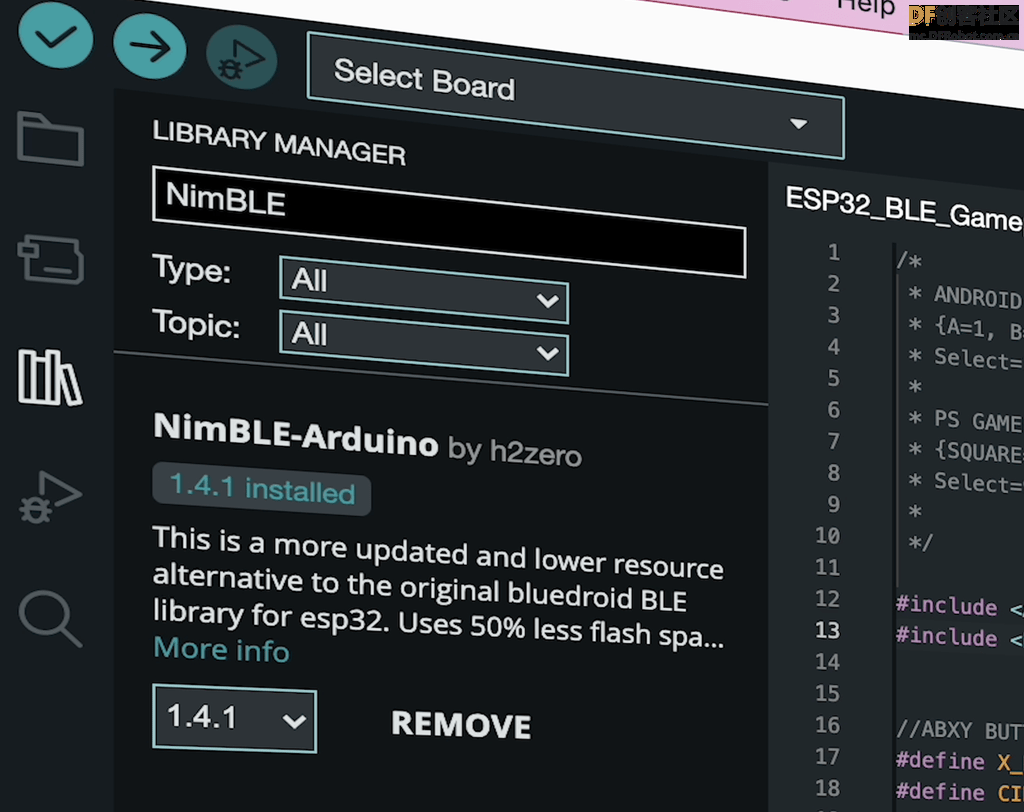Click the Select Board dropdown arrow
This screenshot has height=812, width=1024.
[x=798, y=123]
